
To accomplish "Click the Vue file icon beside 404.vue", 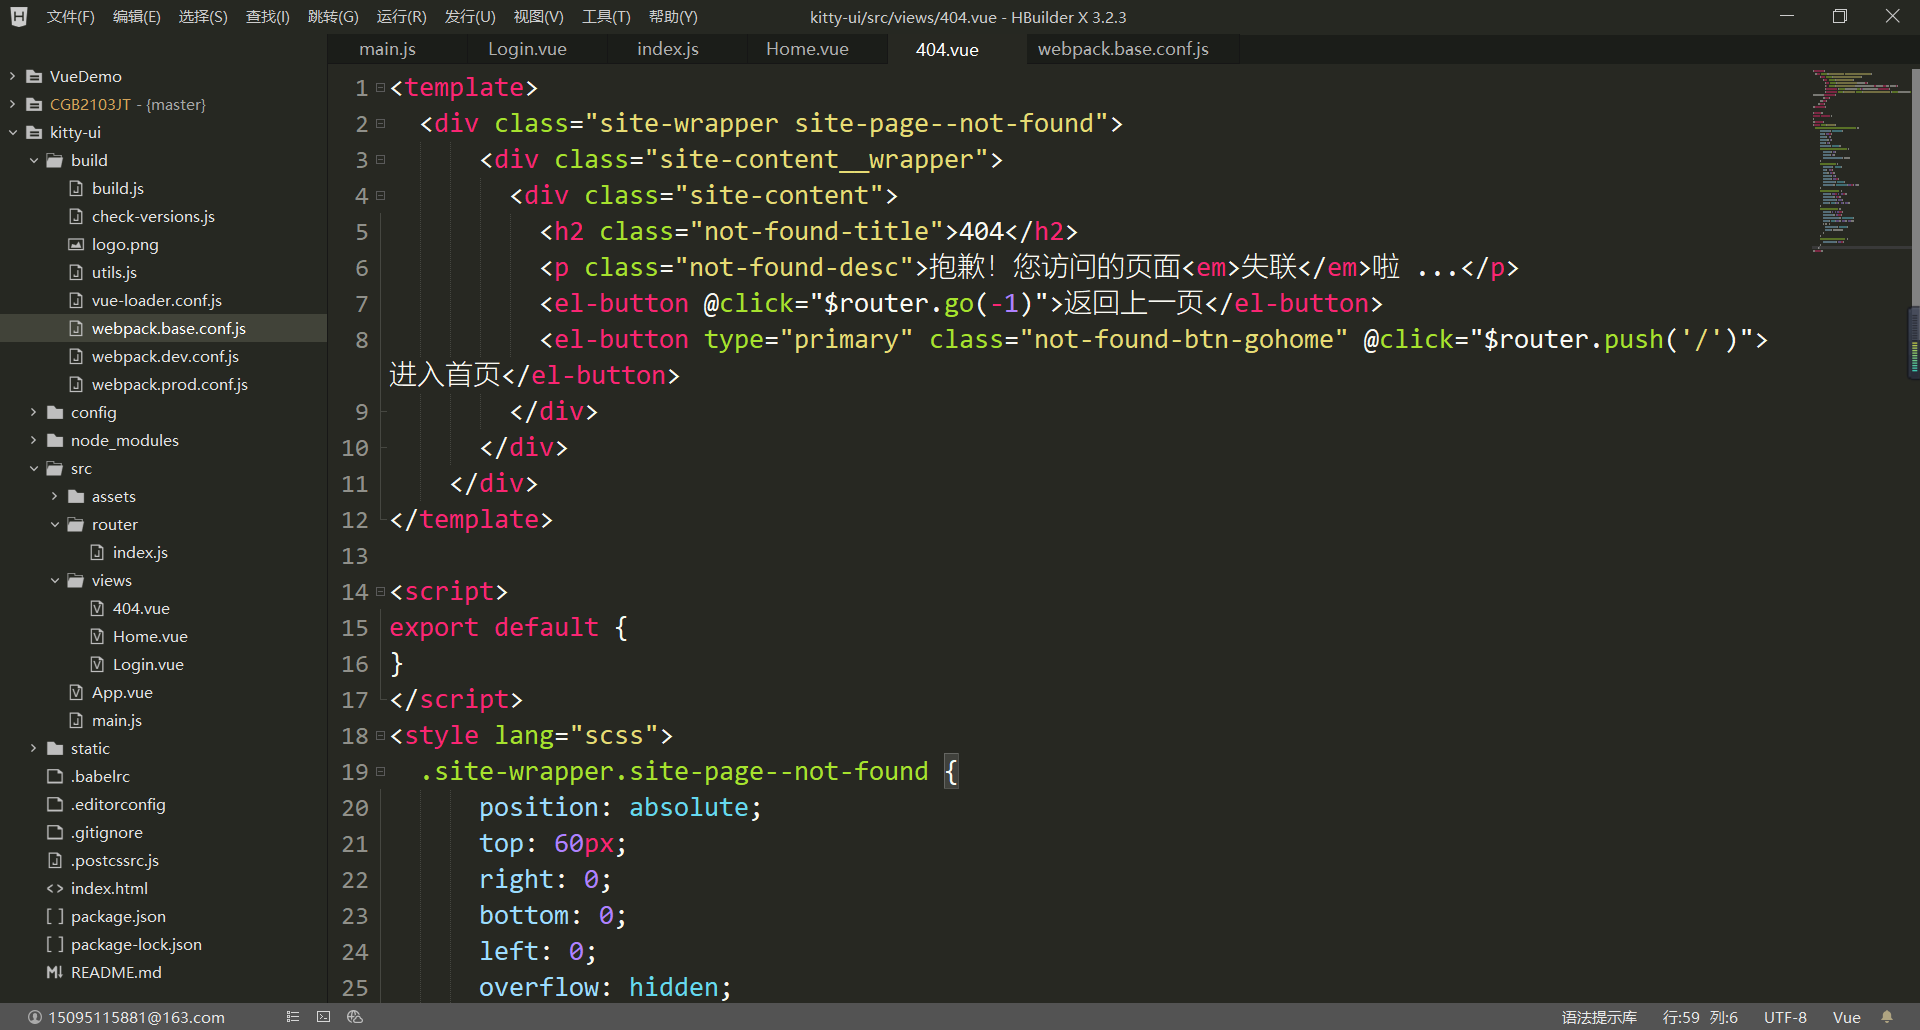I will pyautogui.click(x=97, y=607).
